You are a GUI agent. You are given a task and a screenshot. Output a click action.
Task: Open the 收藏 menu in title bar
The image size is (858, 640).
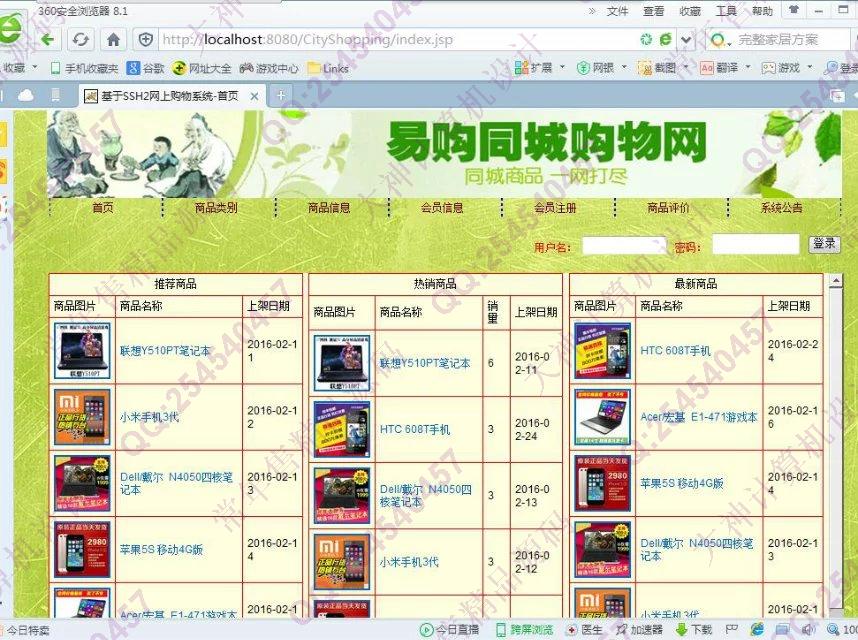pos(690,11)
